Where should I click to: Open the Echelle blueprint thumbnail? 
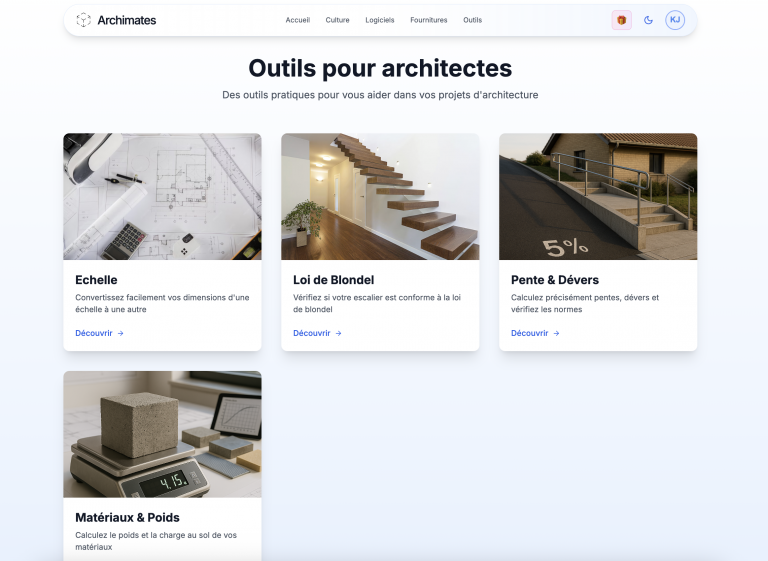162,196
